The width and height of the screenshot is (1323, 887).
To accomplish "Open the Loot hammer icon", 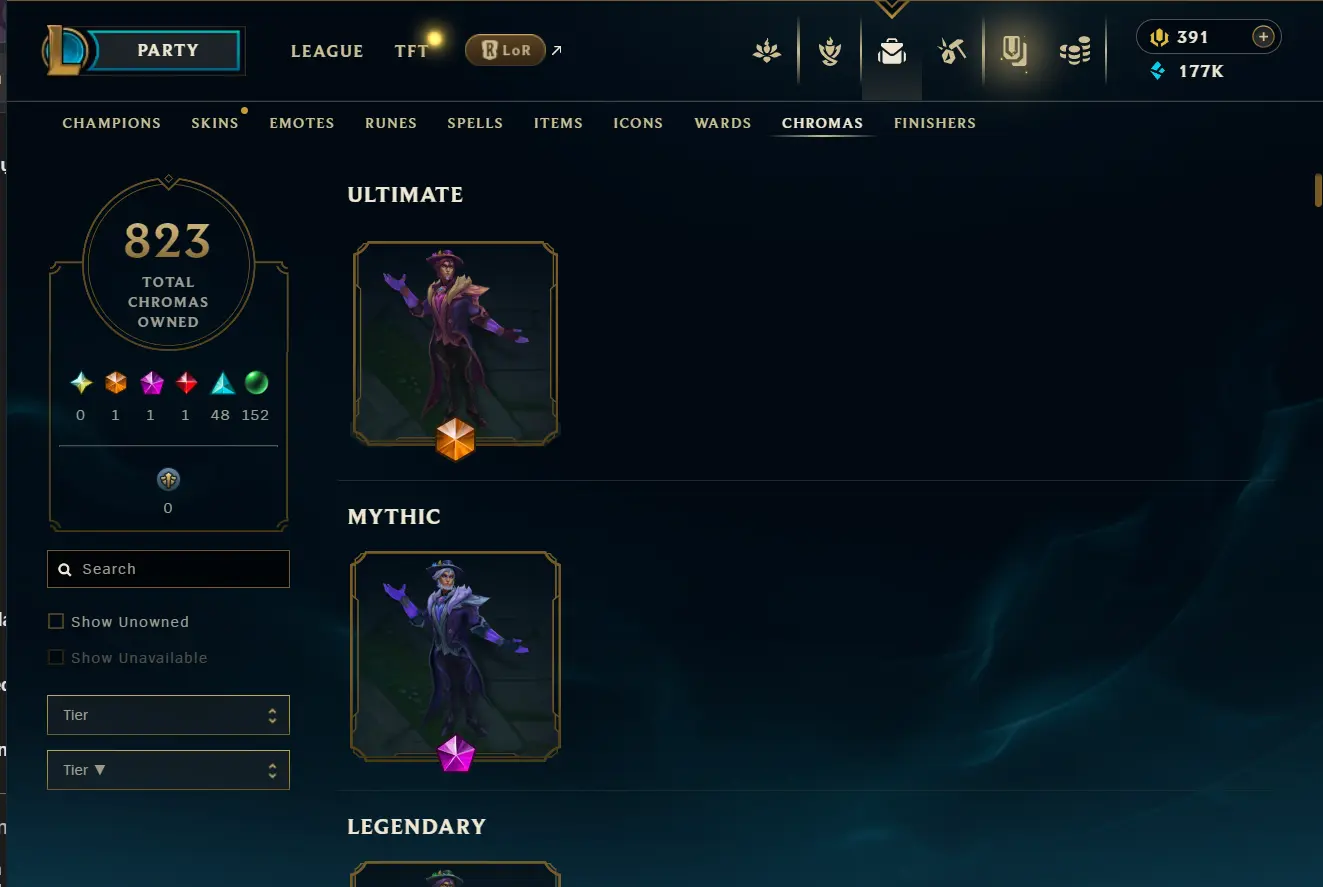I will pyautogui.click(x=951, y=51).
